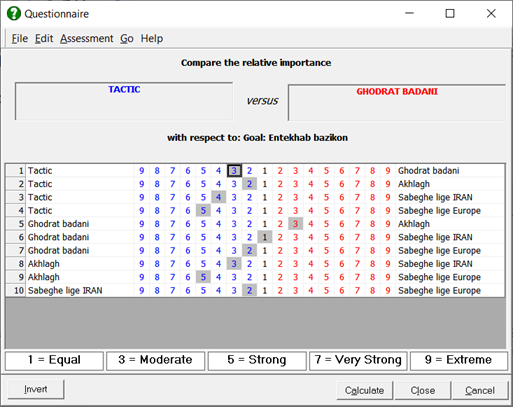Screen dimensions: 513x407
Task: Click the green Questionnaire title bar icon
Action: (x=14, y=14)
